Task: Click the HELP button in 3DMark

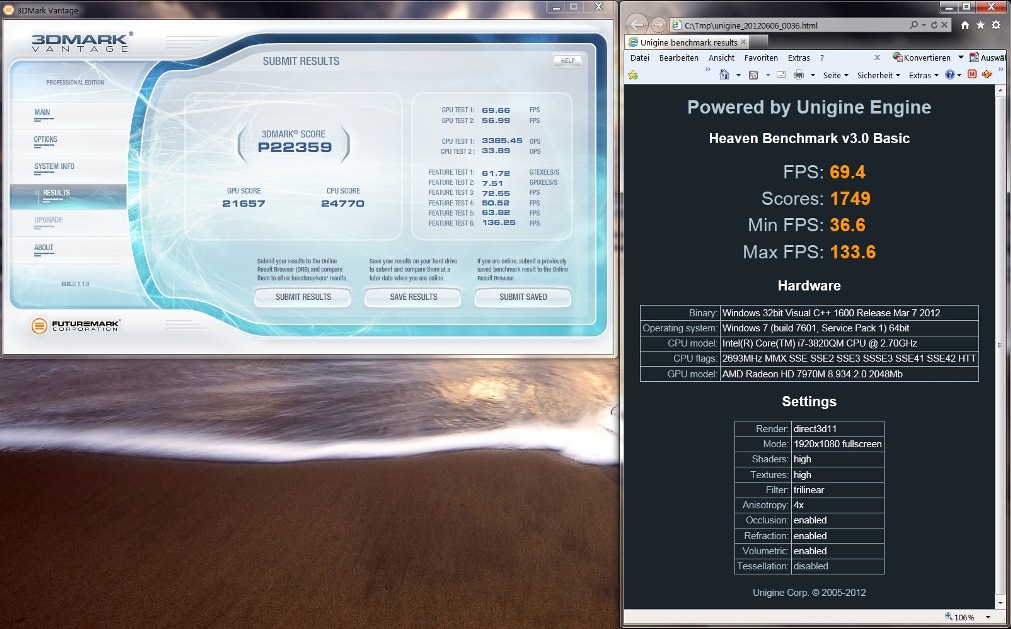Action: (x=567, y=61)
